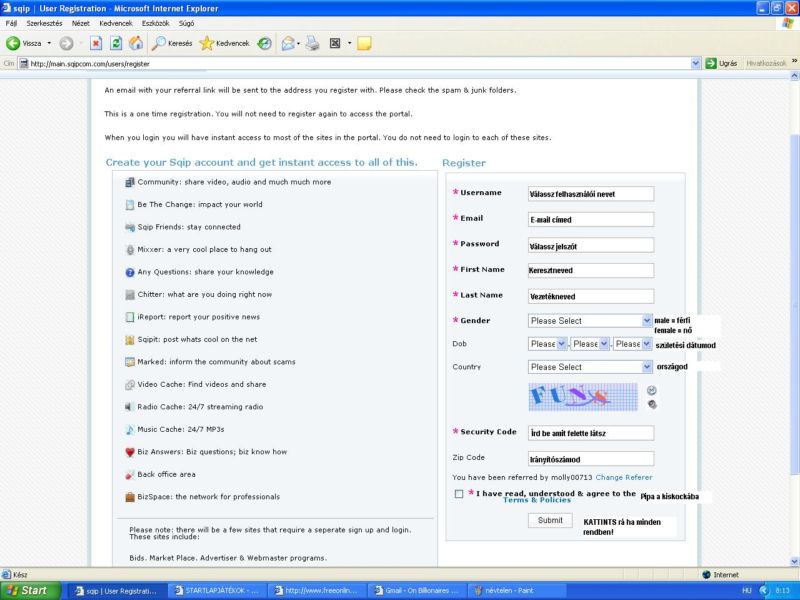Click the Windows Start button
The image size is (800, 600).
(x=30, y=590)
